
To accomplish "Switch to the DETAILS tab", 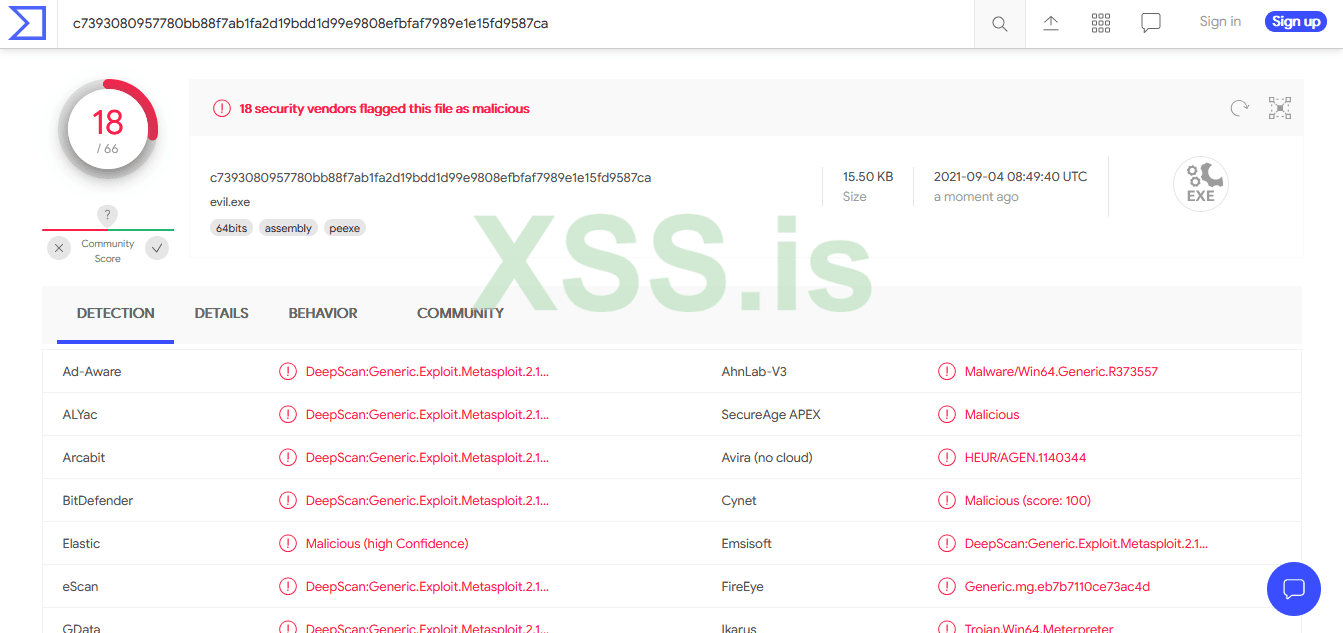I will click(222, 314).
